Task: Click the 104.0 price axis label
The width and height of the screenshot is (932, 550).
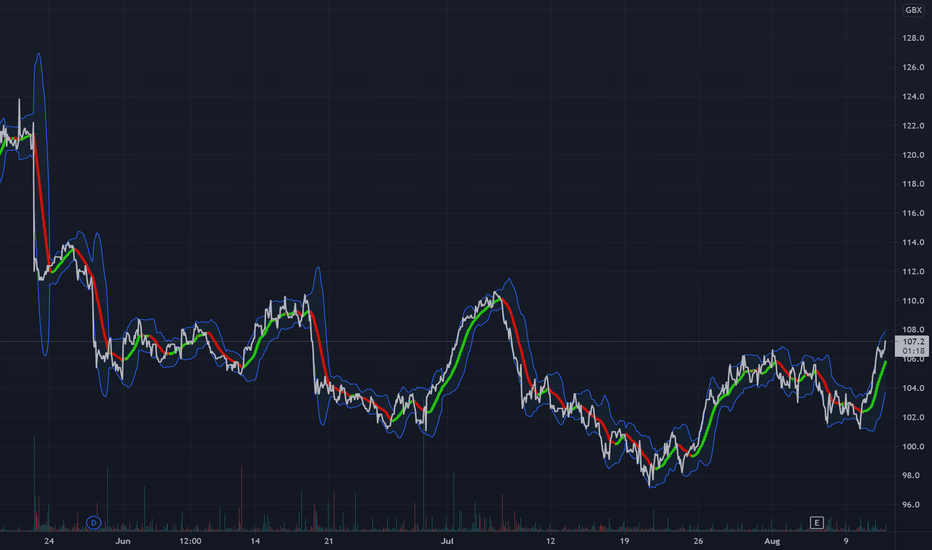Action: [913, 388]
